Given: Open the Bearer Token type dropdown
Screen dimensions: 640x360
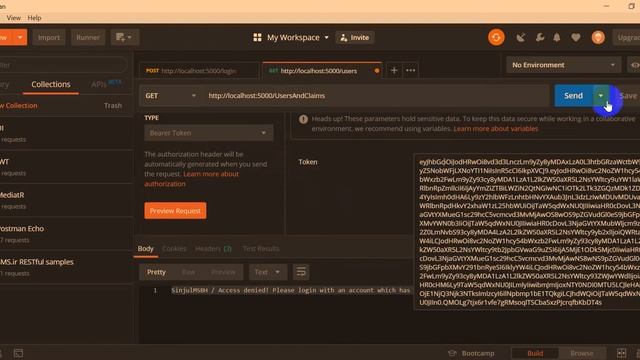Looking at the screenshot, I should tap(209, 133).
